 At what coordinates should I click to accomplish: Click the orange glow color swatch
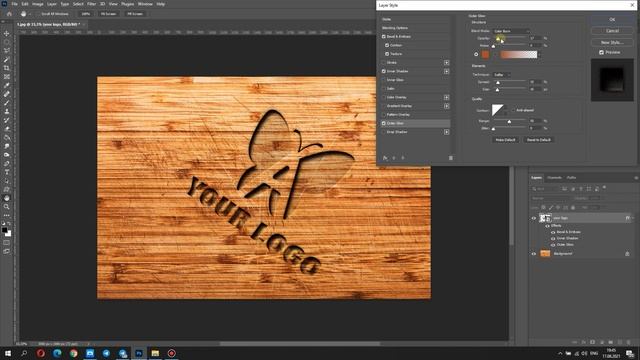click(485, 54)
